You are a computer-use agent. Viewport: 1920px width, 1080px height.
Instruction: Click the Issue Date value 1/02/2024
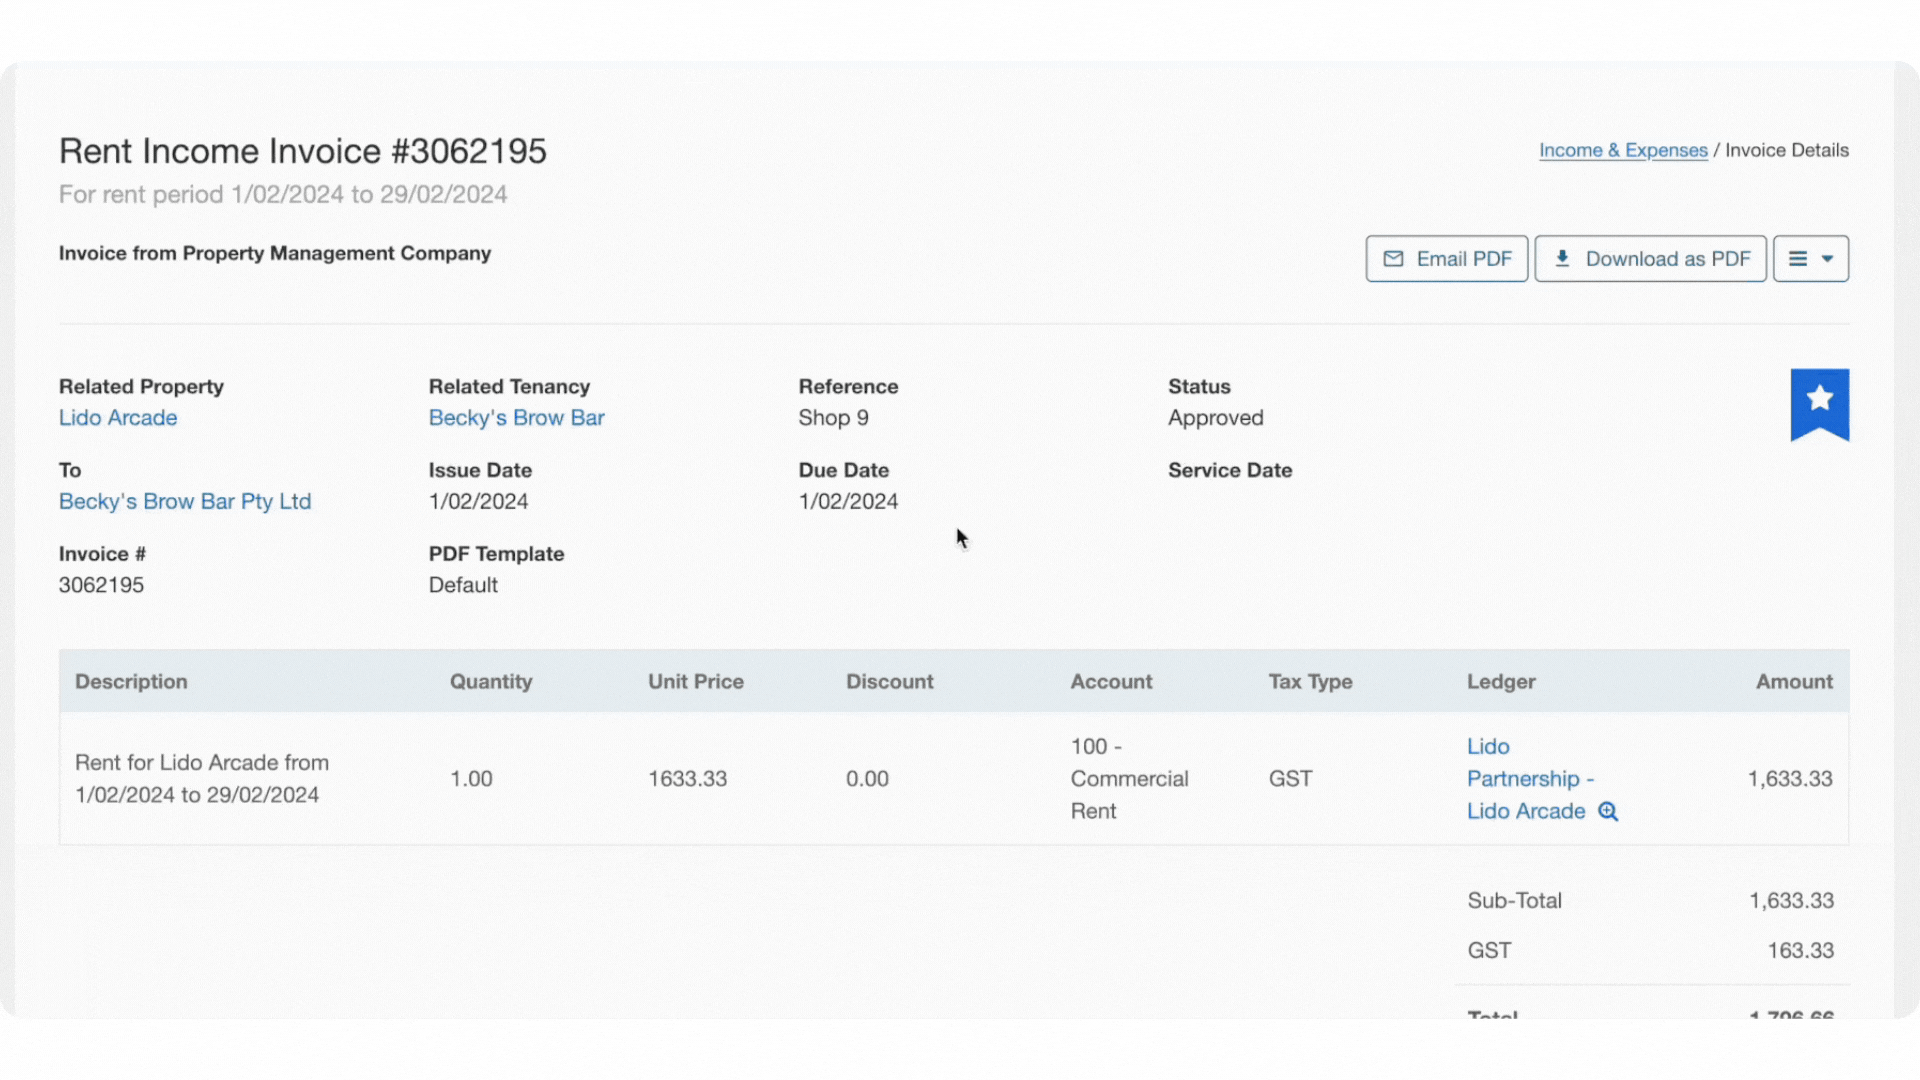478,501
